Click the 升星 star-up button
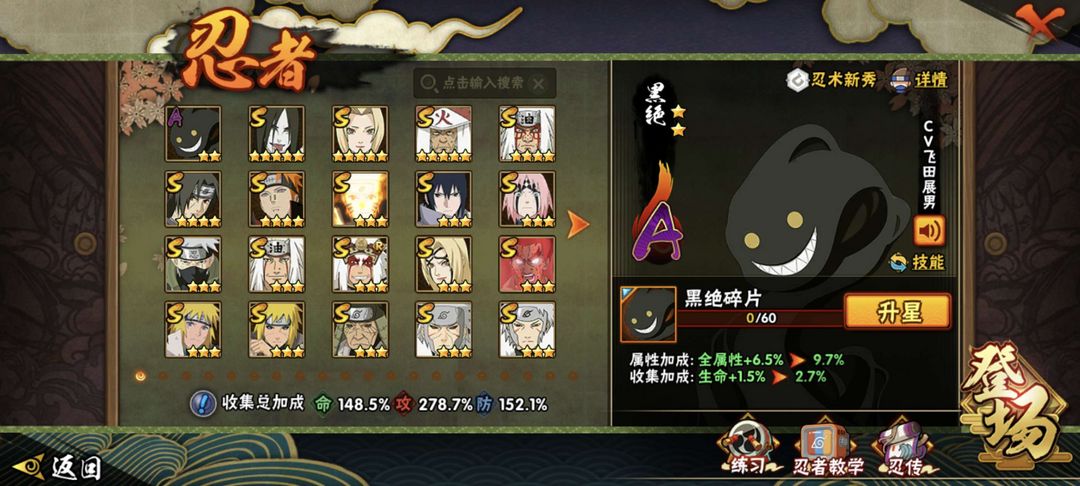This screenshot has width=1080, height=486. (x=897, y=311)
